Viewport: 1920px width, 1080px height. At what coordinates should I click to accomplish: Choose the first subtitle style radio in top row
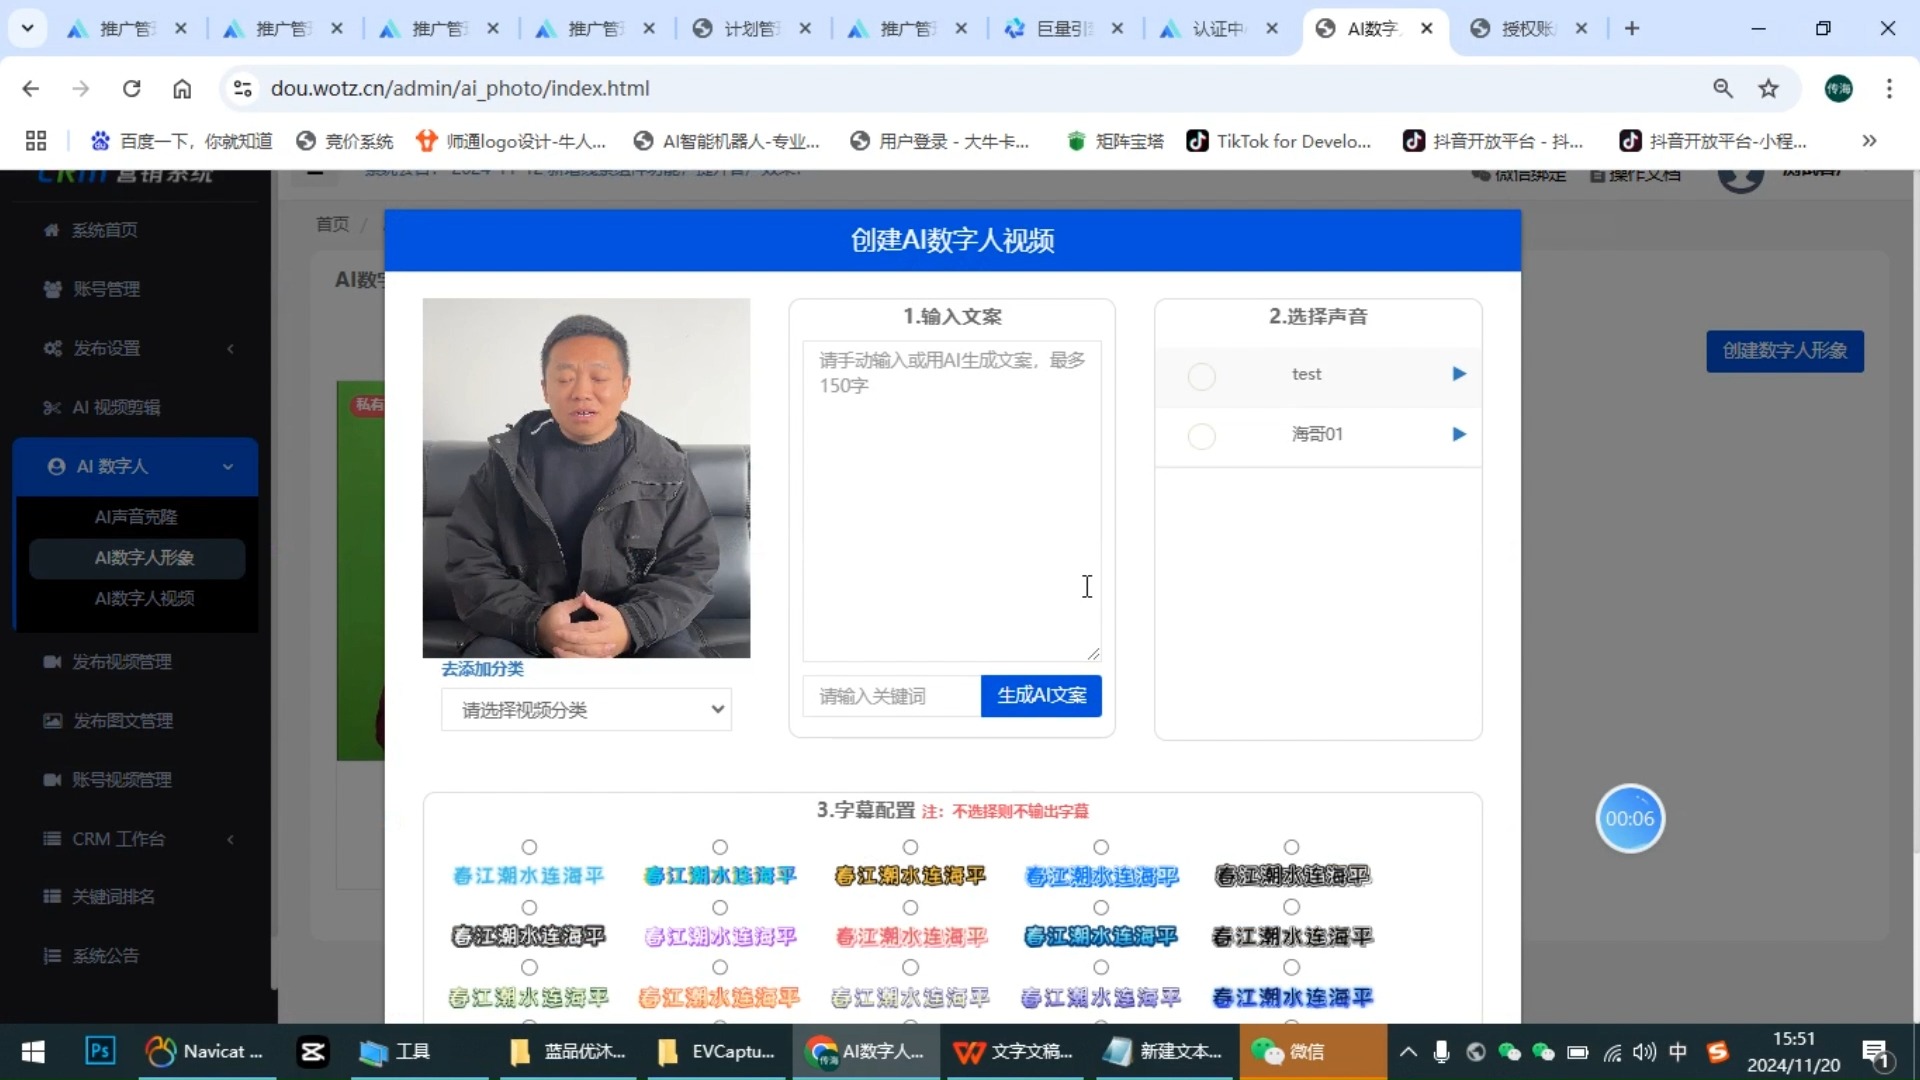pos(529,847)
